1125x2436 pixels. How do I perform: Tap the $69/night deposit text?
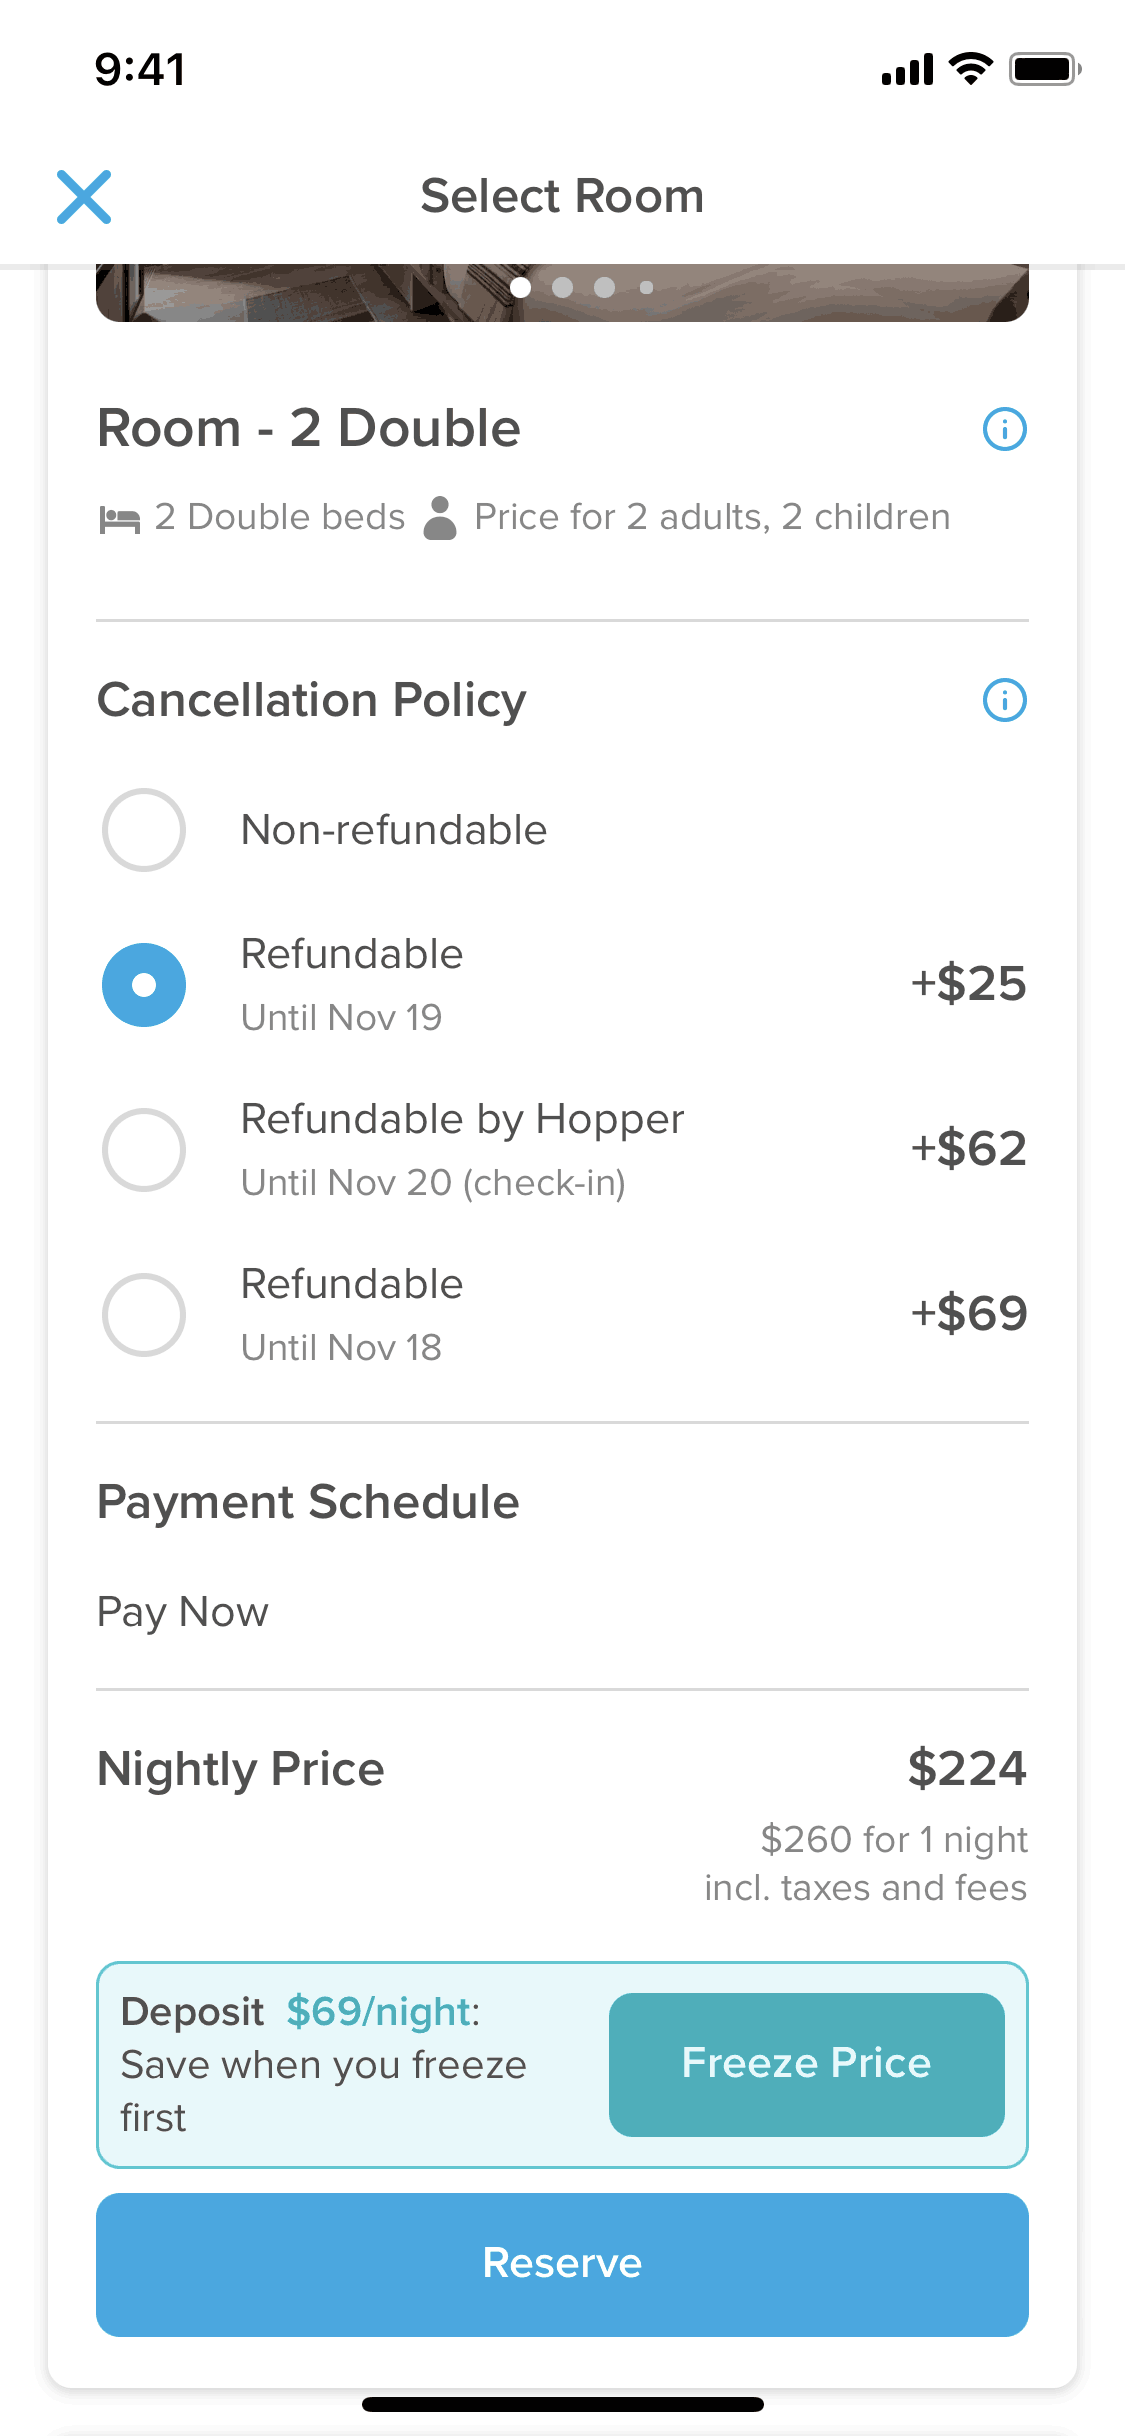[x=382, y=2012]
